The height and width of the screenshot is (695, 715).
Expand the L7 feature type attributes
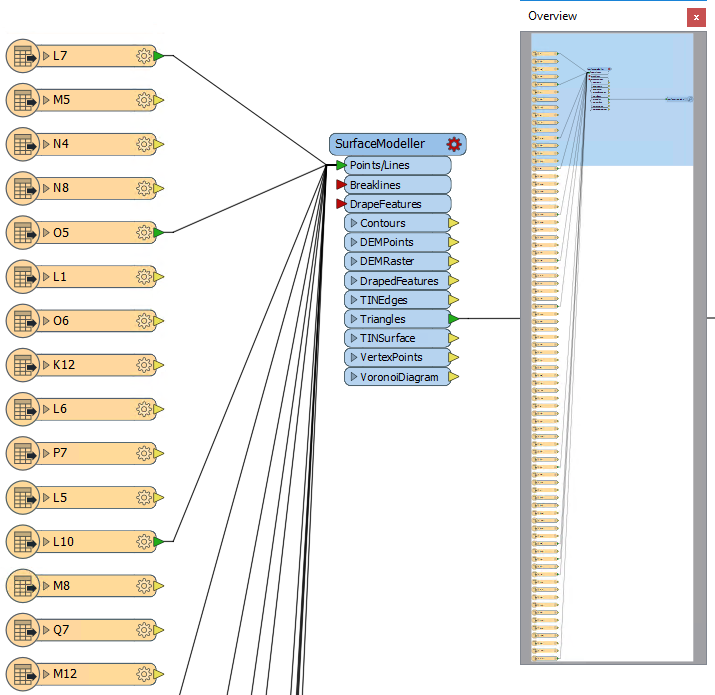coord(46,56)
